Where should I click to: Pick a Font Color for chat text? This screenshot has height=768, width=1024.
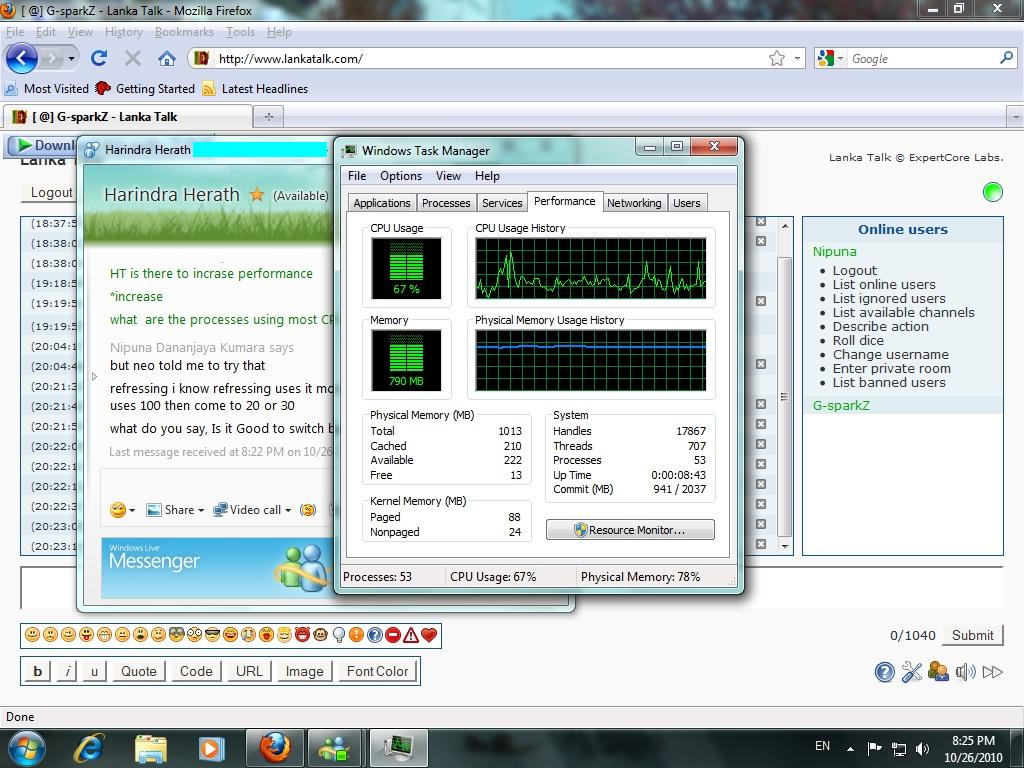[377, 671]
